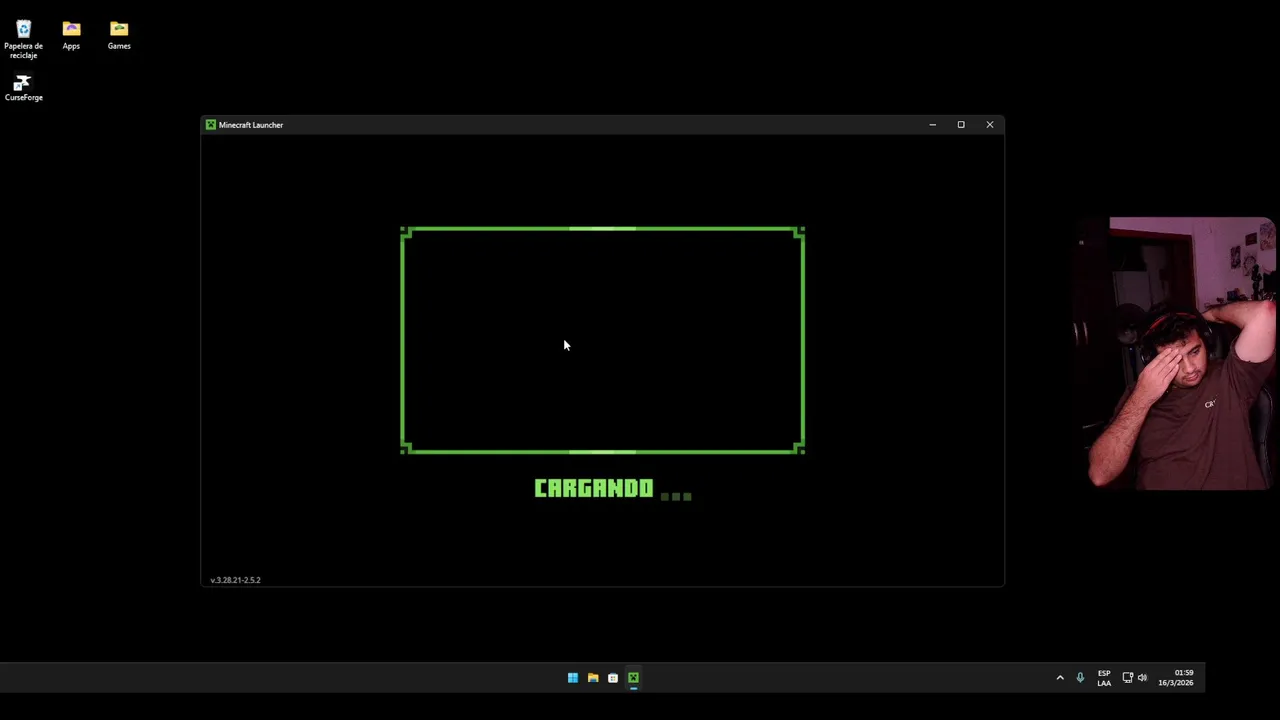
Task: Click the Minecraft Launcher title text
Action: click(251, 125)
